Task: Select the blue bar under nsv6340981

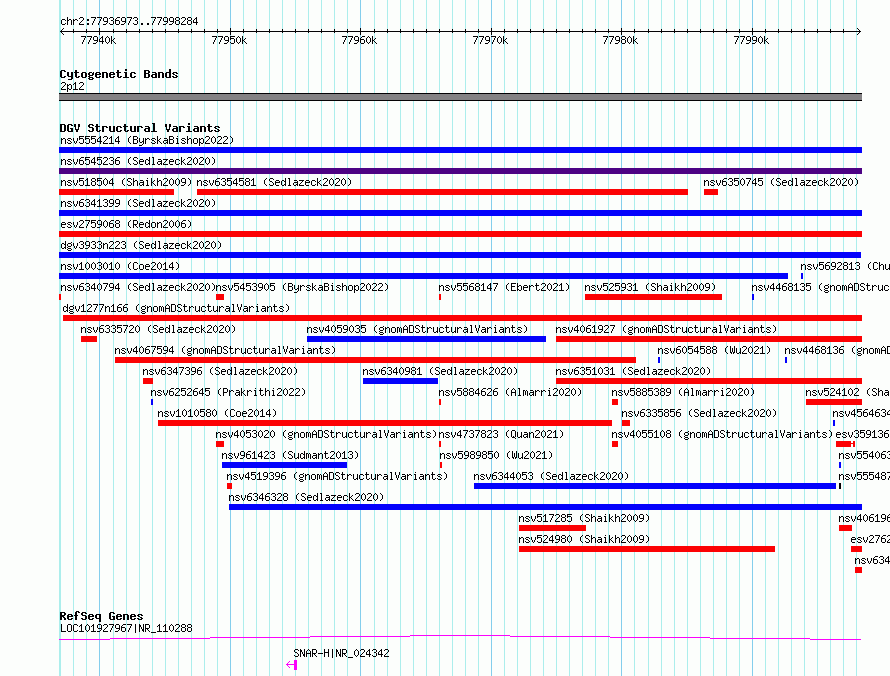Action: [x=400, y=381]
